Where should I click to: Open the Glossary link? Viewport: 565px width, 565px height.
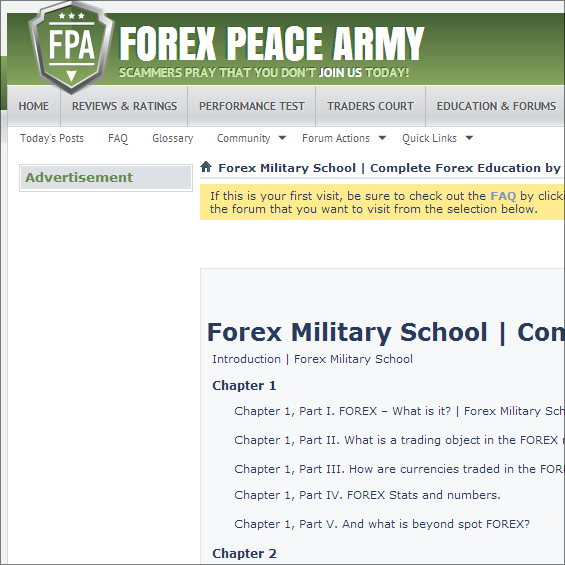[173, 138]
